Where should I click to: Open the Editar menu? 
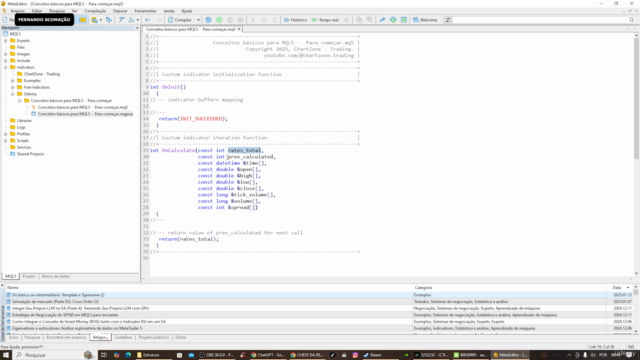click(x=37, y=11)
